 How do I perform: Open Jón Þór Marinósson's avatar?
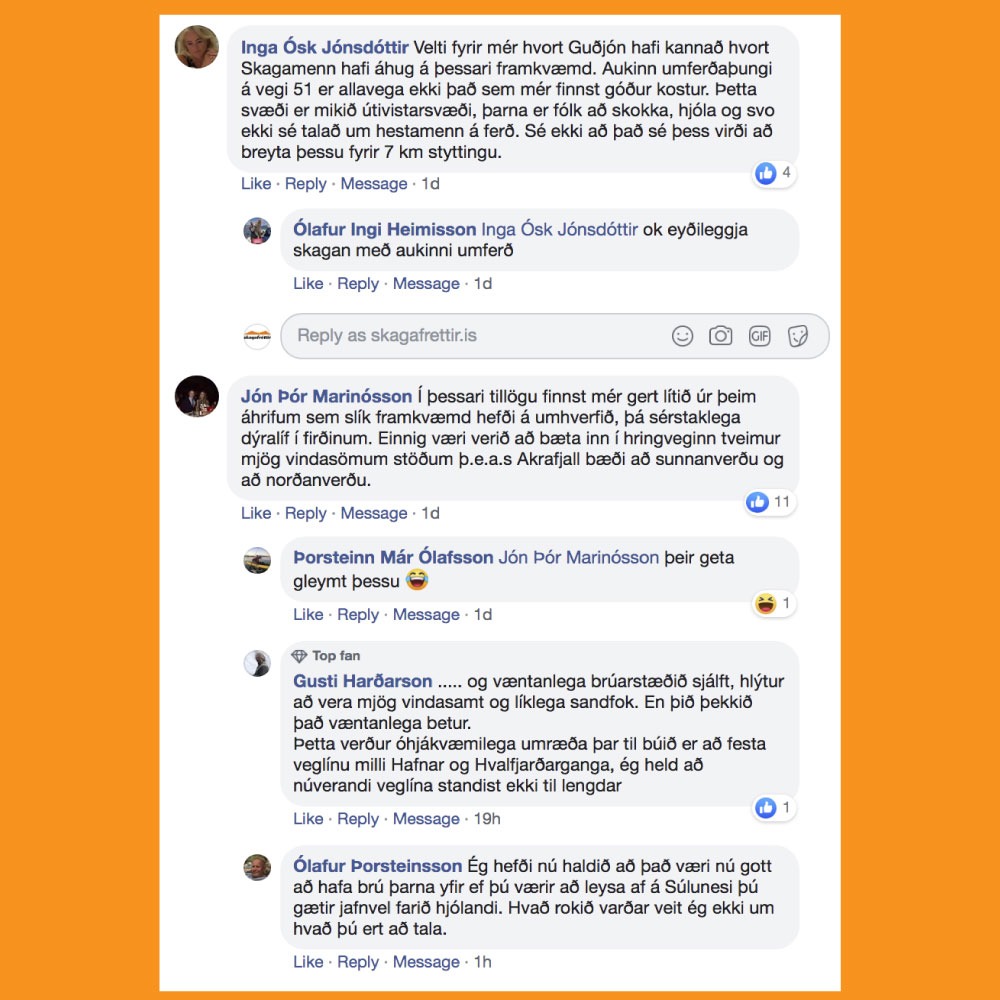196,396
